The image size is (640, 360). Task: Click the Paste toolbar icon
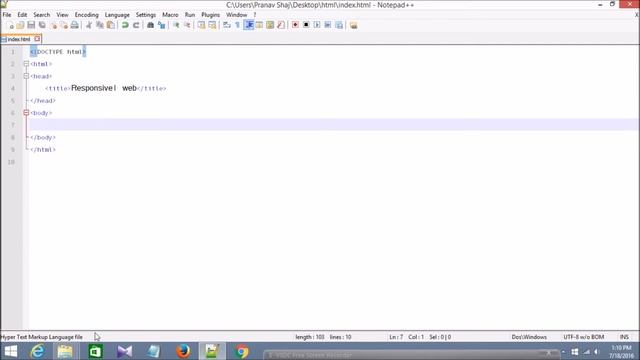(x=111, y=25)
